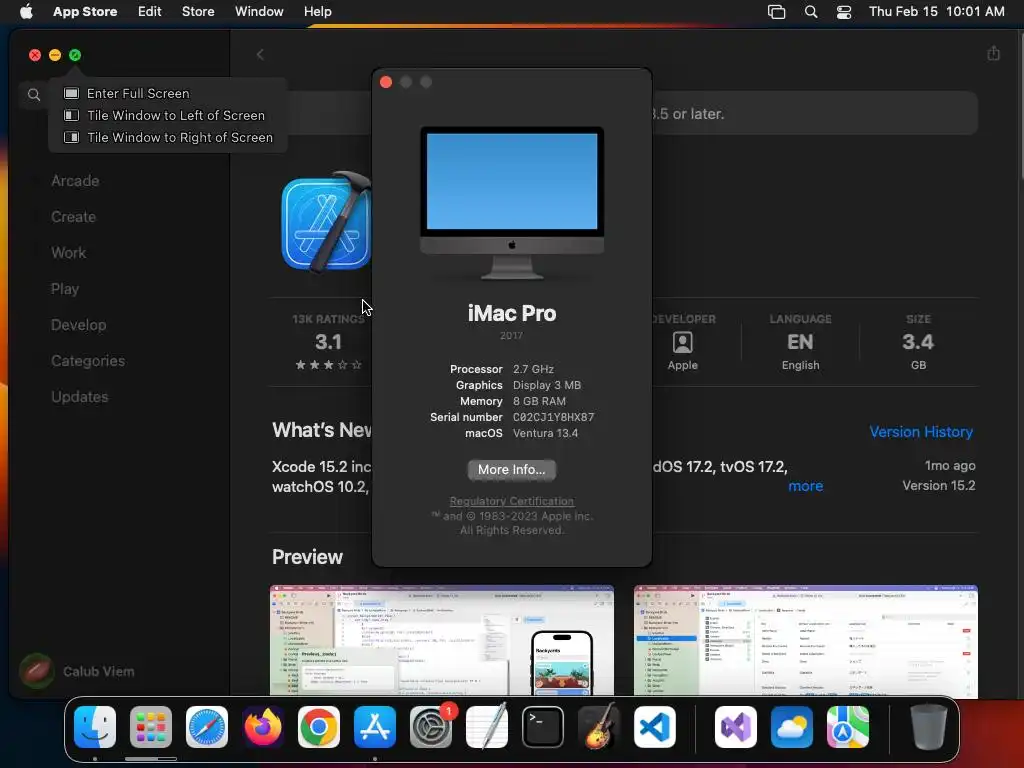Open the Trash in the Dock

coord(929,727)
